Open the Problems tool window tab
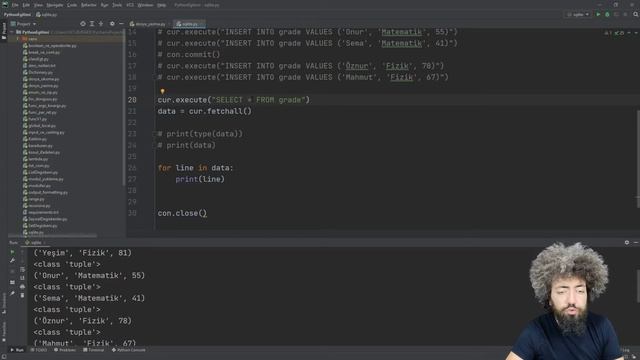This screenshot has width=640, height=360. [65, 350]
